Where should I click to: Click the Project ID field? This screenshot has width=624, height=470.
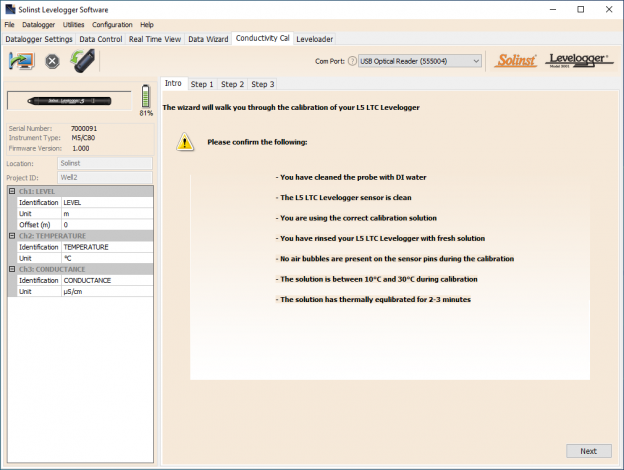coord(104,178)
